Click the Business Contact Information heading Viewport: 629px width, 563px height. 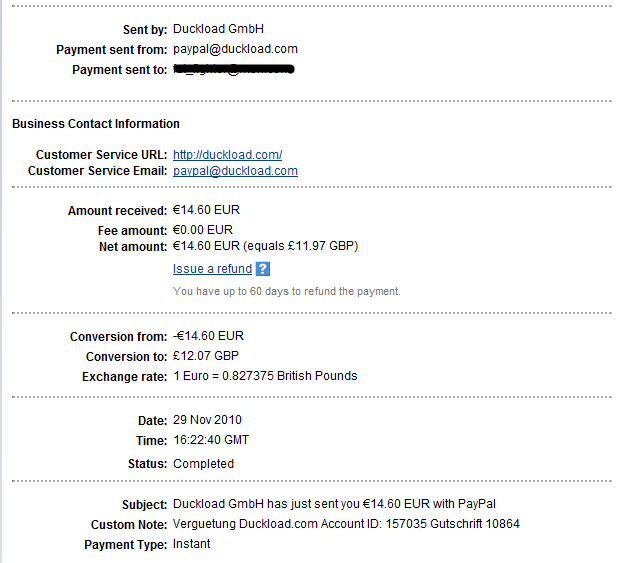tap(96, 124)
